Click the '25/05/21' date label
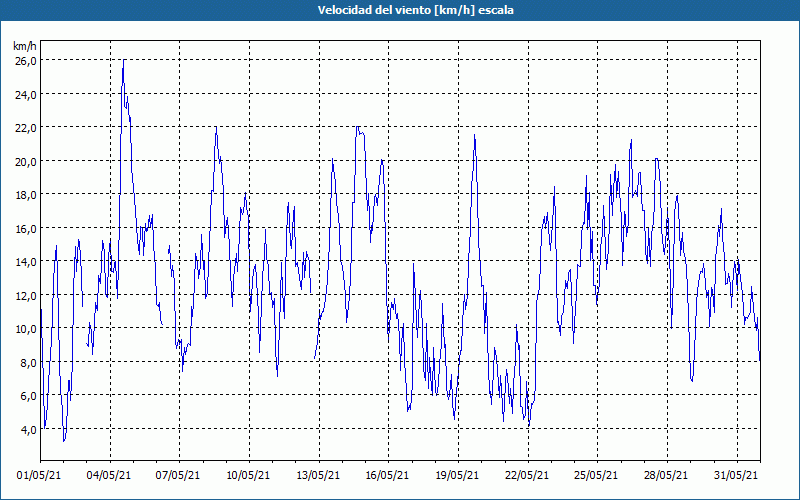This screenshot has height=500, width=800. [596, 475]
